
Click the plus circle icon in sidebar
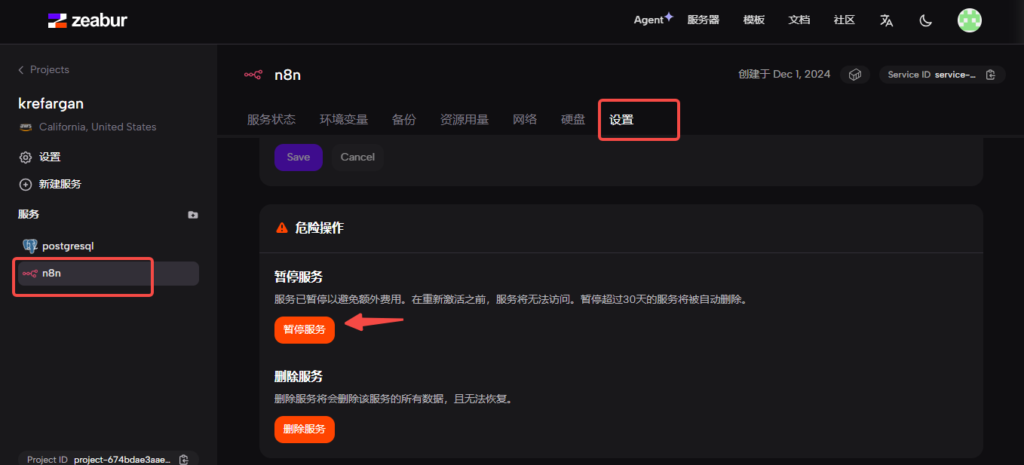(x=25, y=184)
